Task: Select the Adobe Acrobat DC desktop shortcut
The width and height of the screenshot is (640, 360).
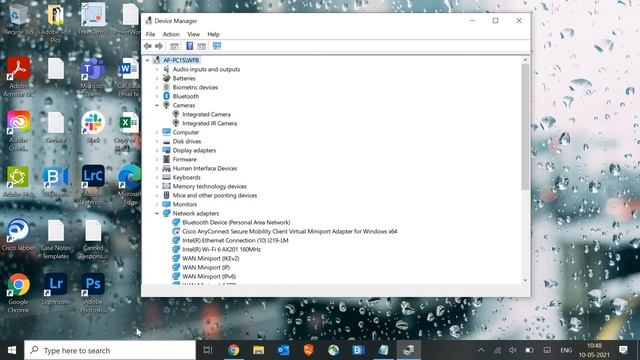Action: (x=18, y=77)
